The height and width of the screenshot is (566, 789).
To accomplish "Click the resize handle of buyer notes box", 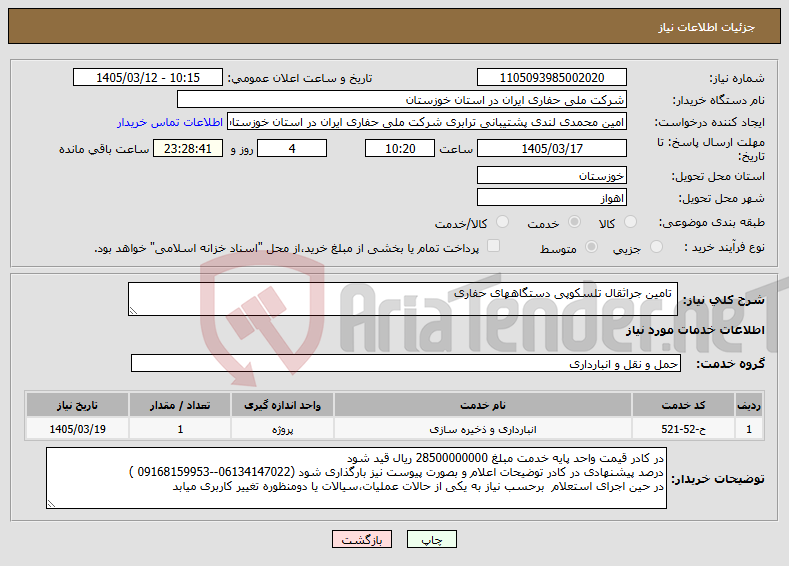I will tap(51, 504).
